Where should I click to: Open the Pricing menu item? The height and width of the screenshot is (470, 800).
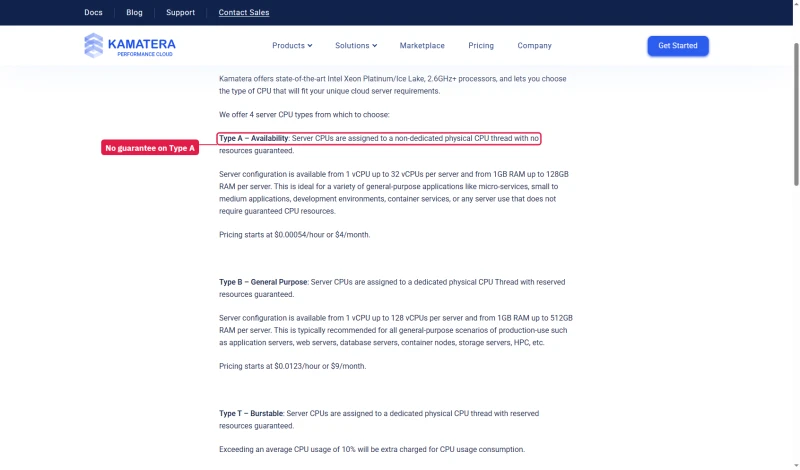(481, 45)
